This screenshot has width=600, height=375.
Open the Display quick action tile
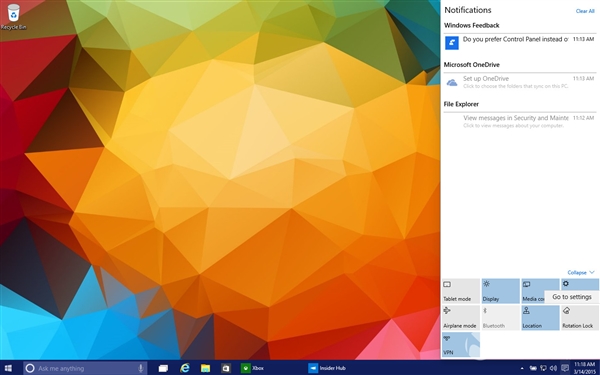tap(501, 291)
